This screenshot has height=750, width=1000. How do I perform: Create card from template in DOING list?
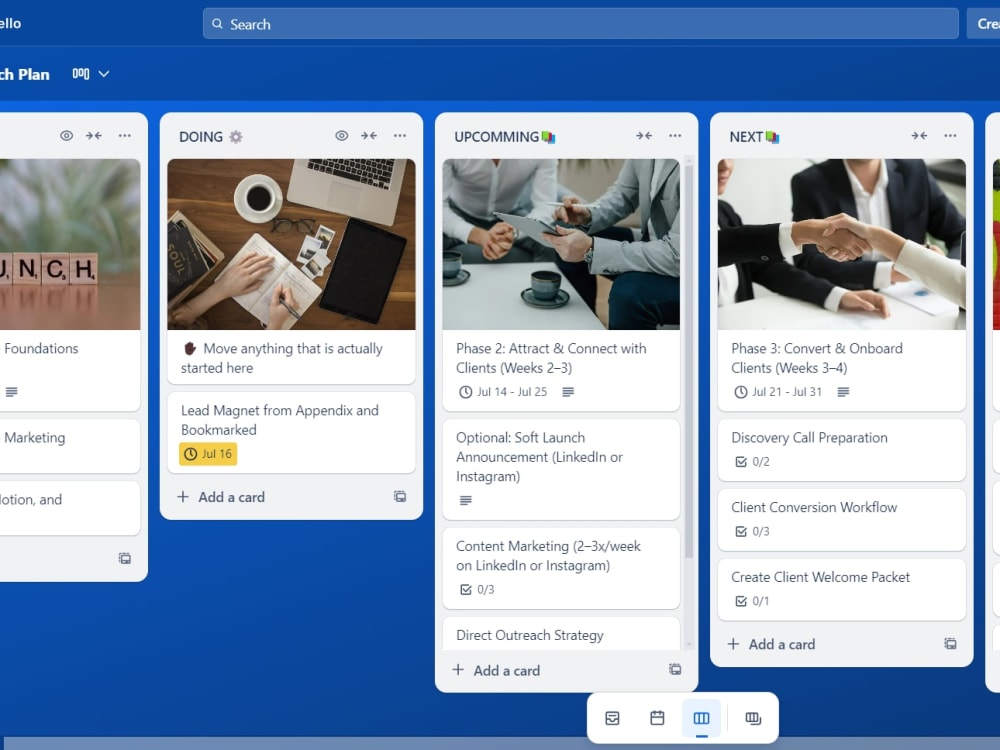(400, 496)
